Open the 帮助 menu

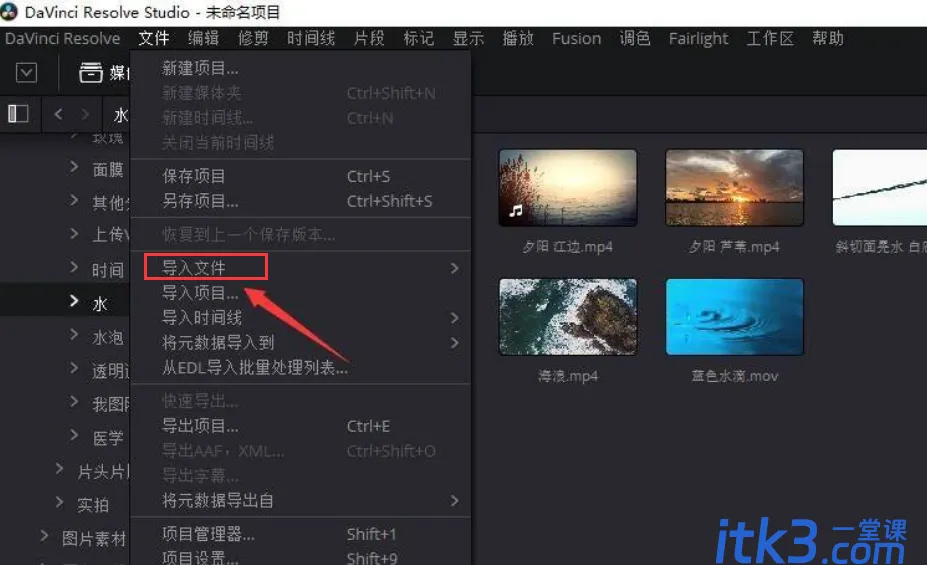click(828, 38)
